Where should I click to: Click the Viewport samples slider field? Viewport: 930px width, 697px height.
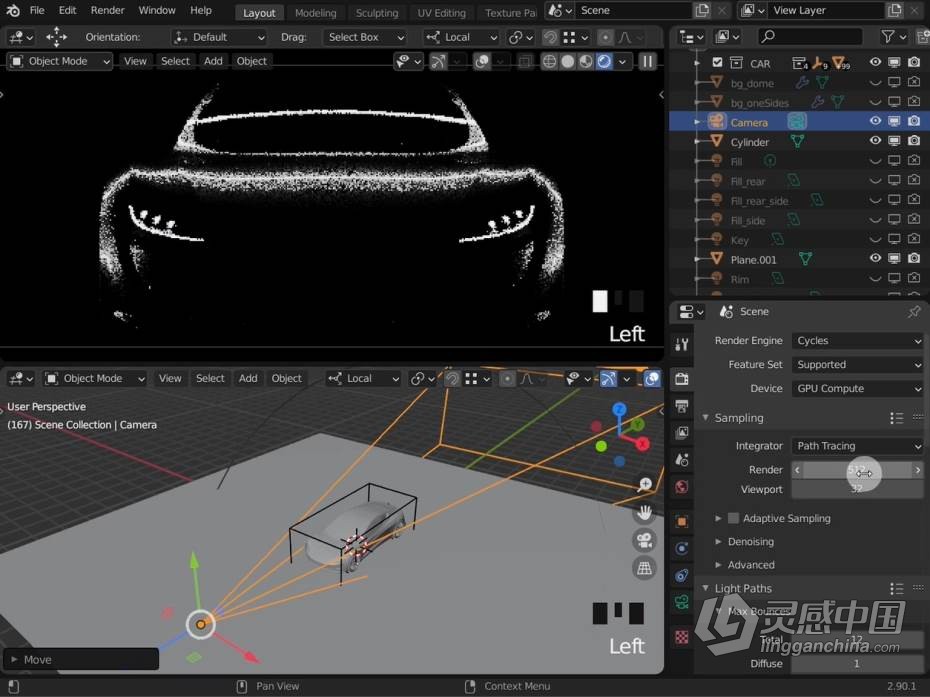[x=858, y=489]
